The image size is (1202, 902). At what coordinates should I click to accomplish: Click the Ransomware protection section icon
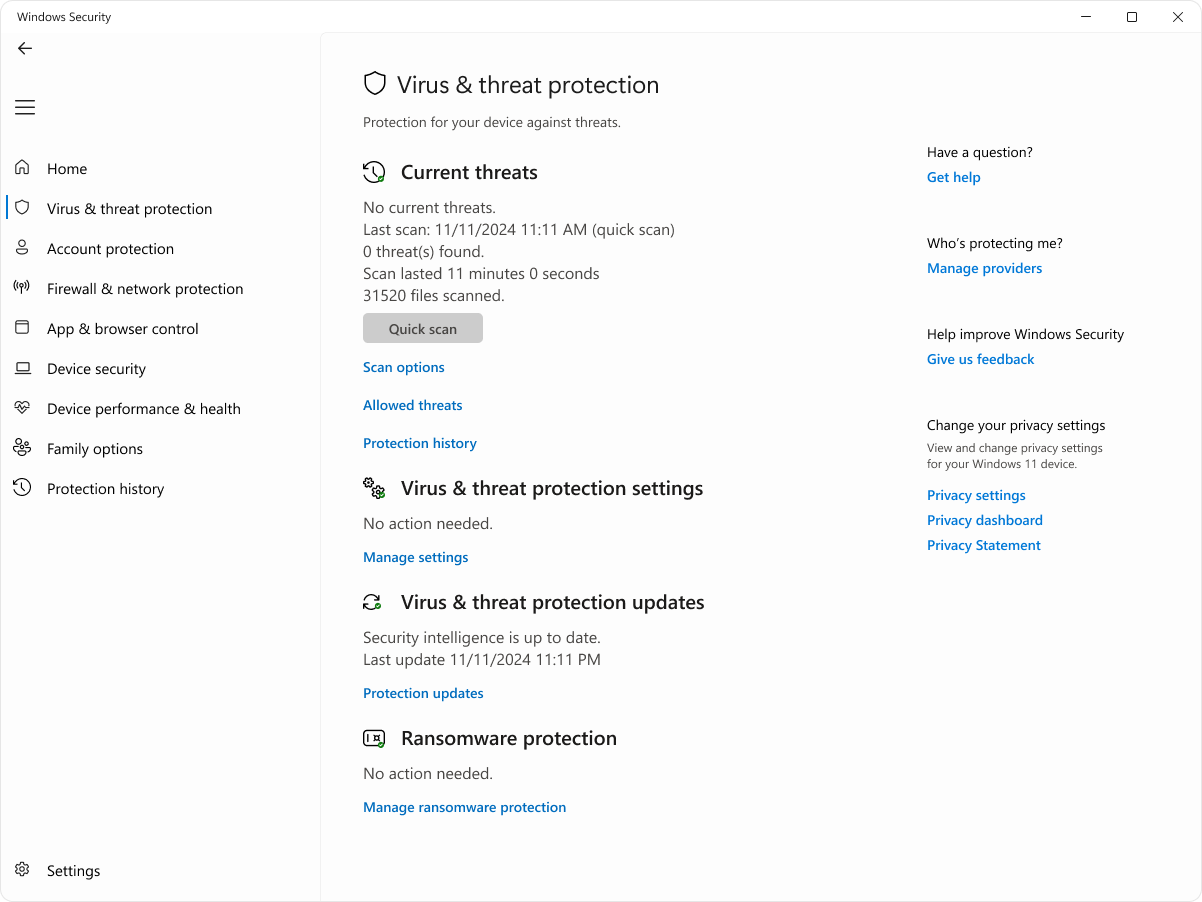[374, 738]
